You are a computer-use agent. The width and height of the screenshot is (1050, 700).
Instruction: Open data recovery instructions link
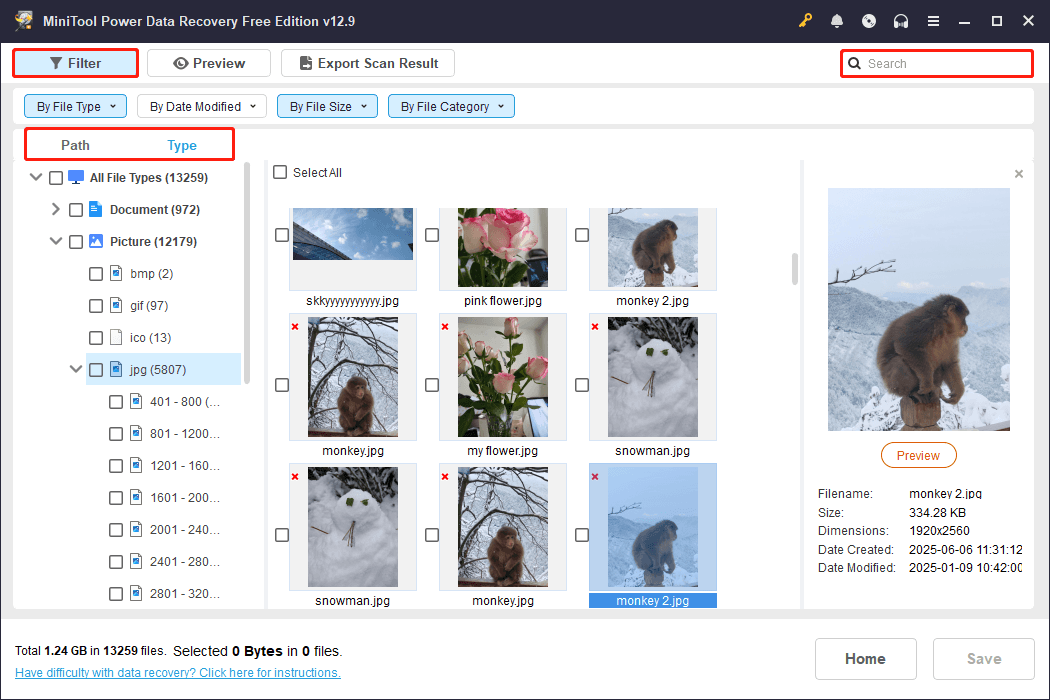coord(177,673)
